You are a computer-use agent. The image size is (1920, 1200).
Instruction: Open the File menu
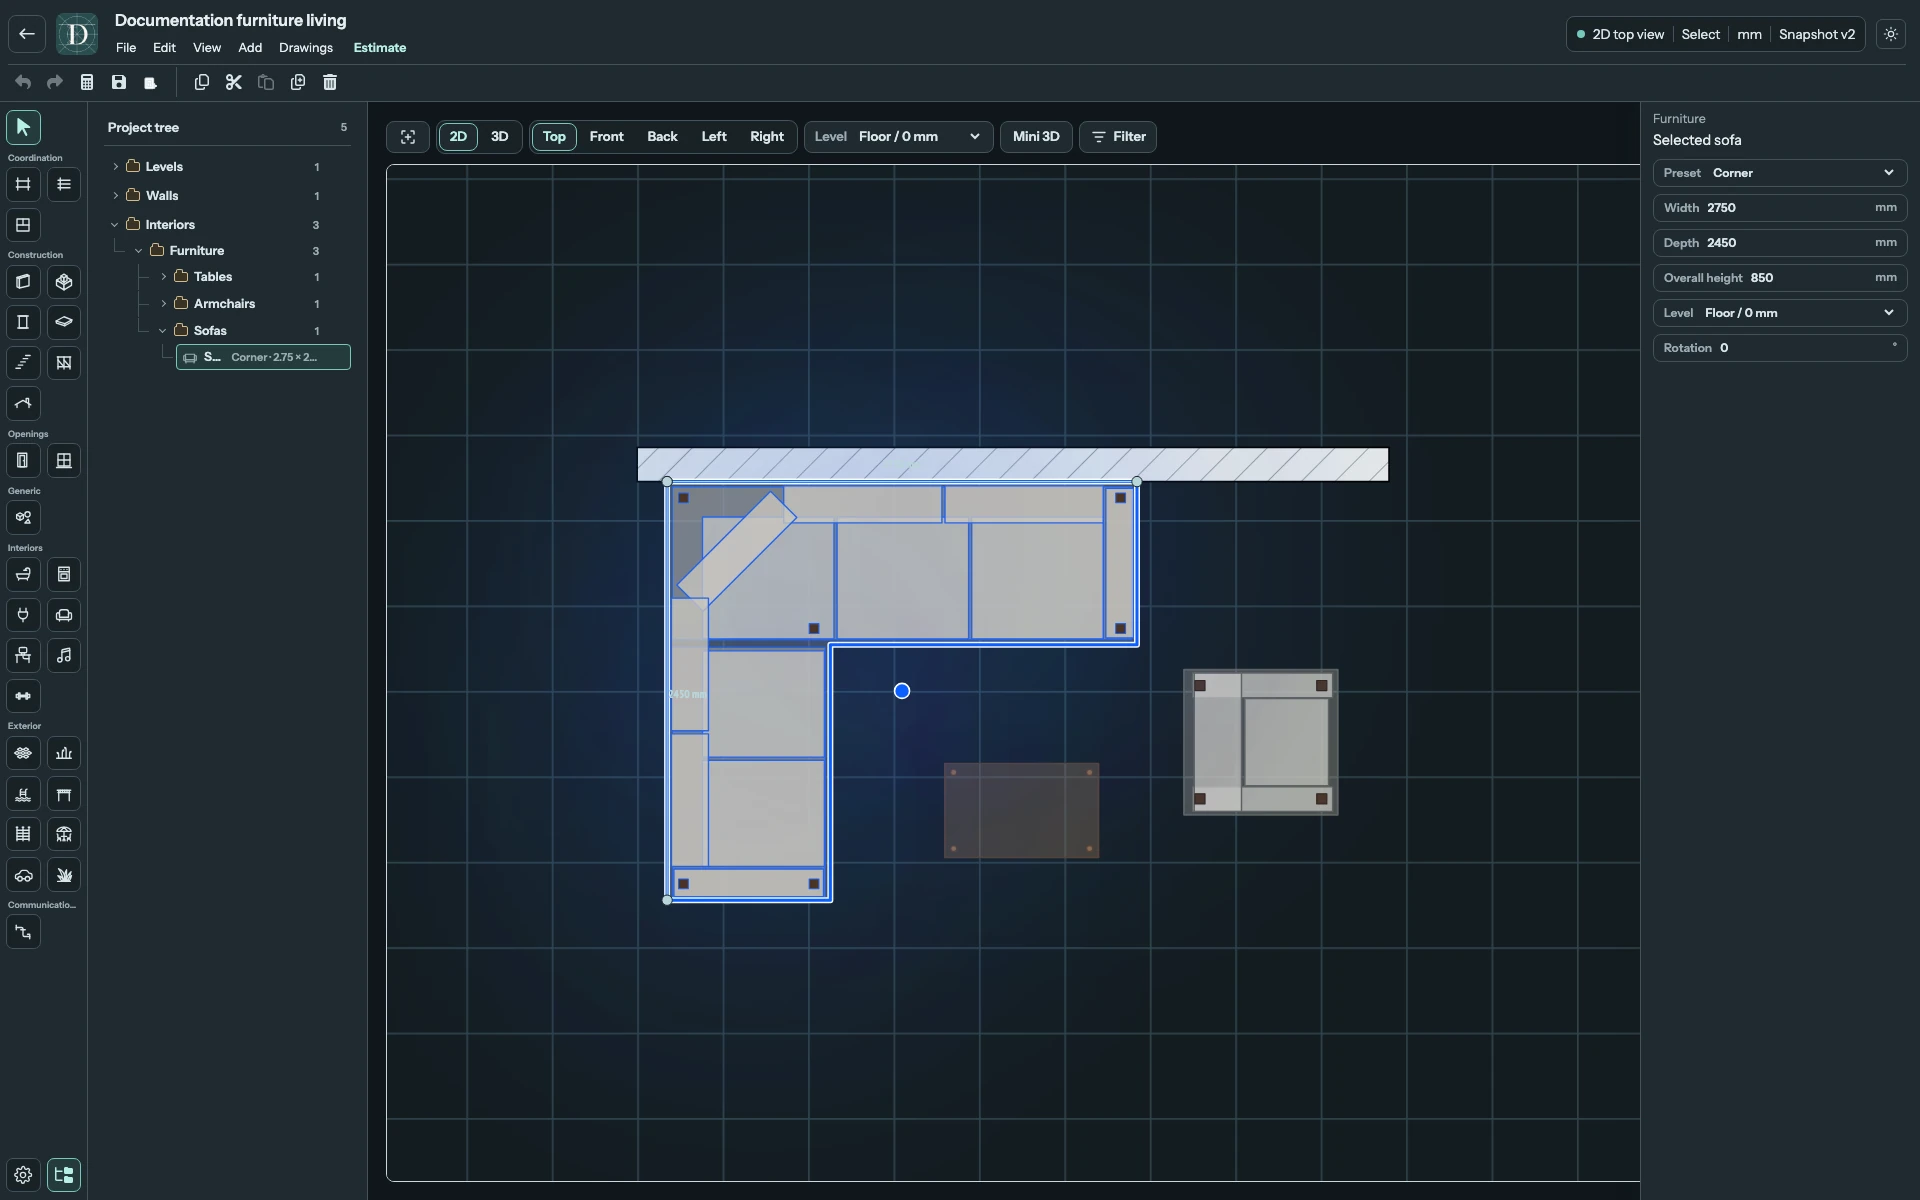[x=126, y=48]
